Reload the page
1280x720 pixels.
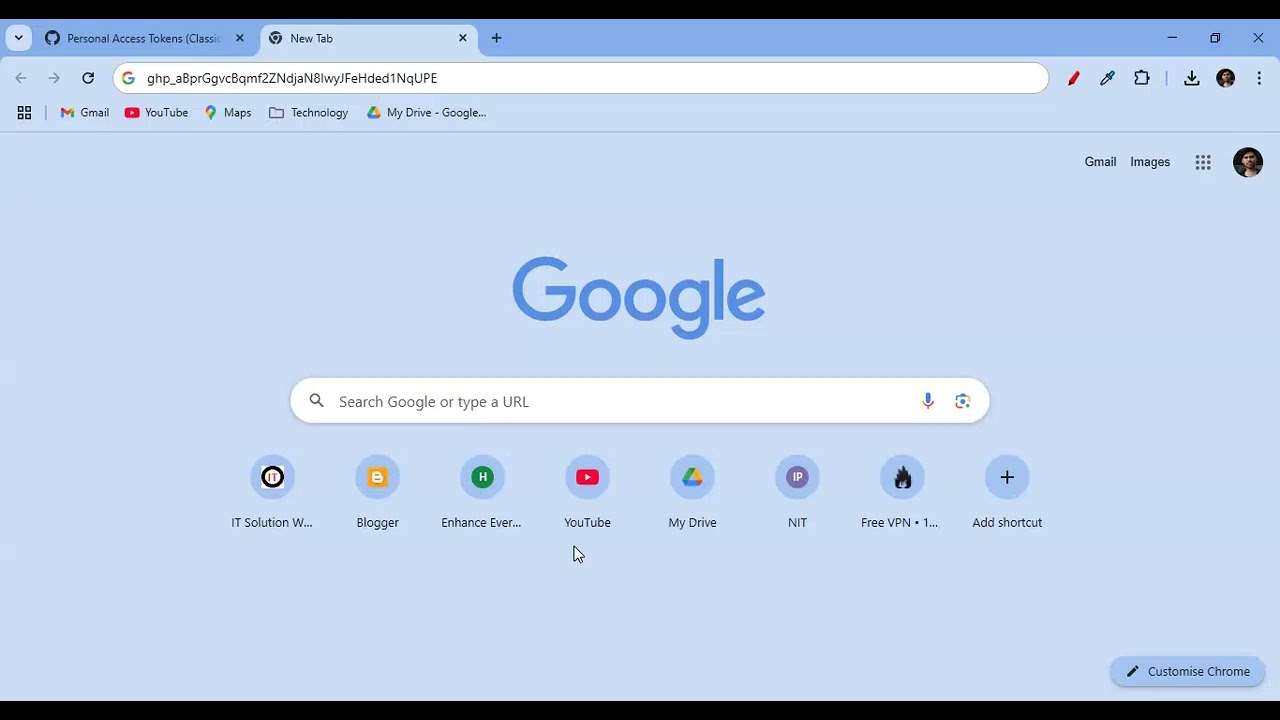pyautogui.click(x=88, y=78)
